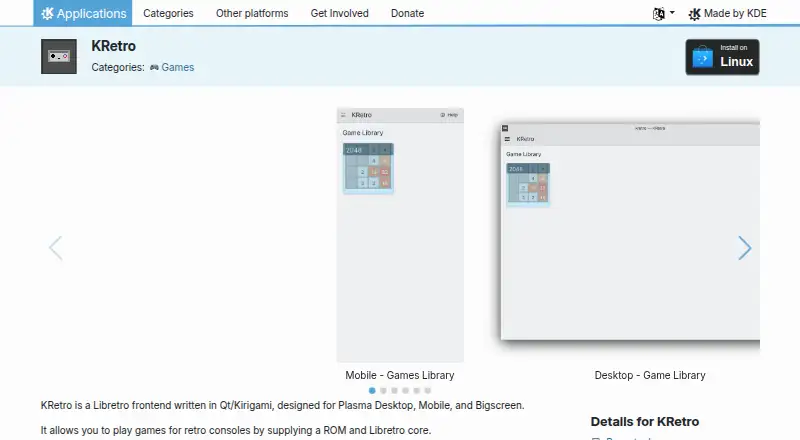Image resolution: width=800 pixels, height=440 pixels.
Task: Open the Games category link
Action: tap(178, 67)
